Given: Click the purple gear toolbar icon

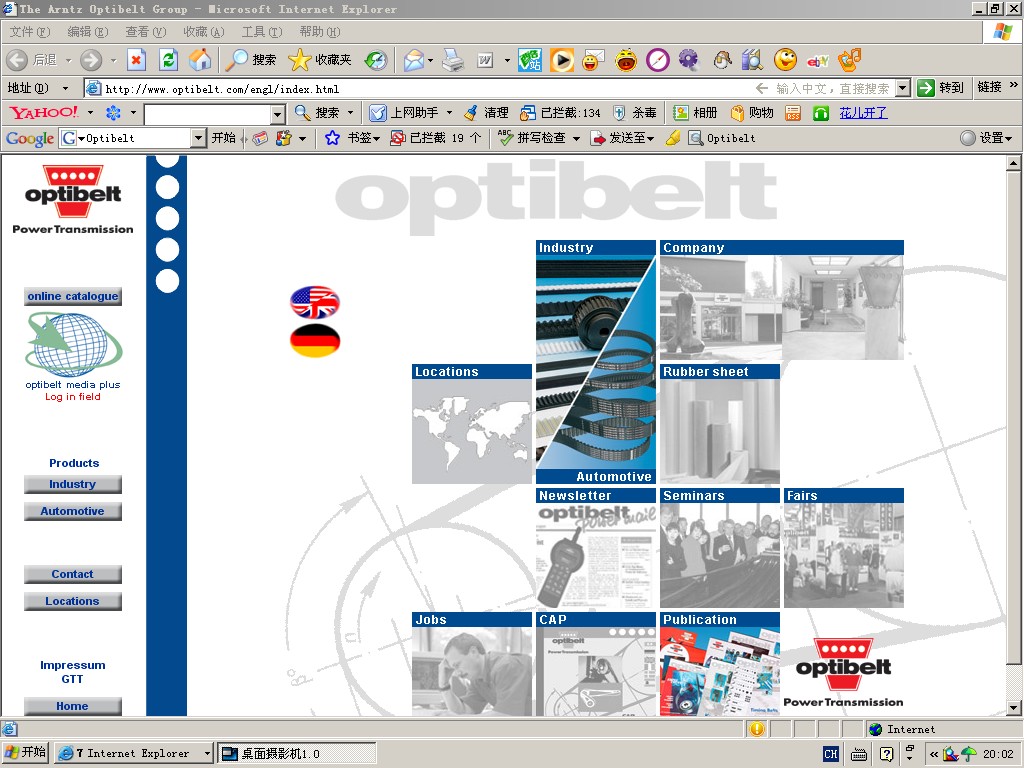Looking at the screenshot, I should [x=688, y=60].
